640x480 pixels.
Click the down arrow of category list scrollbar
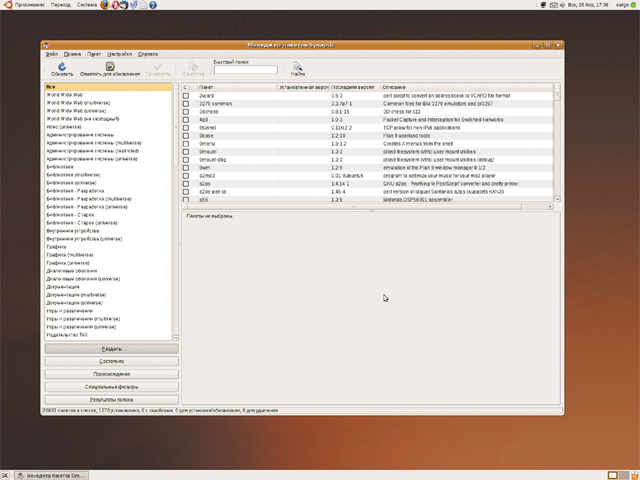coord(176,338)
